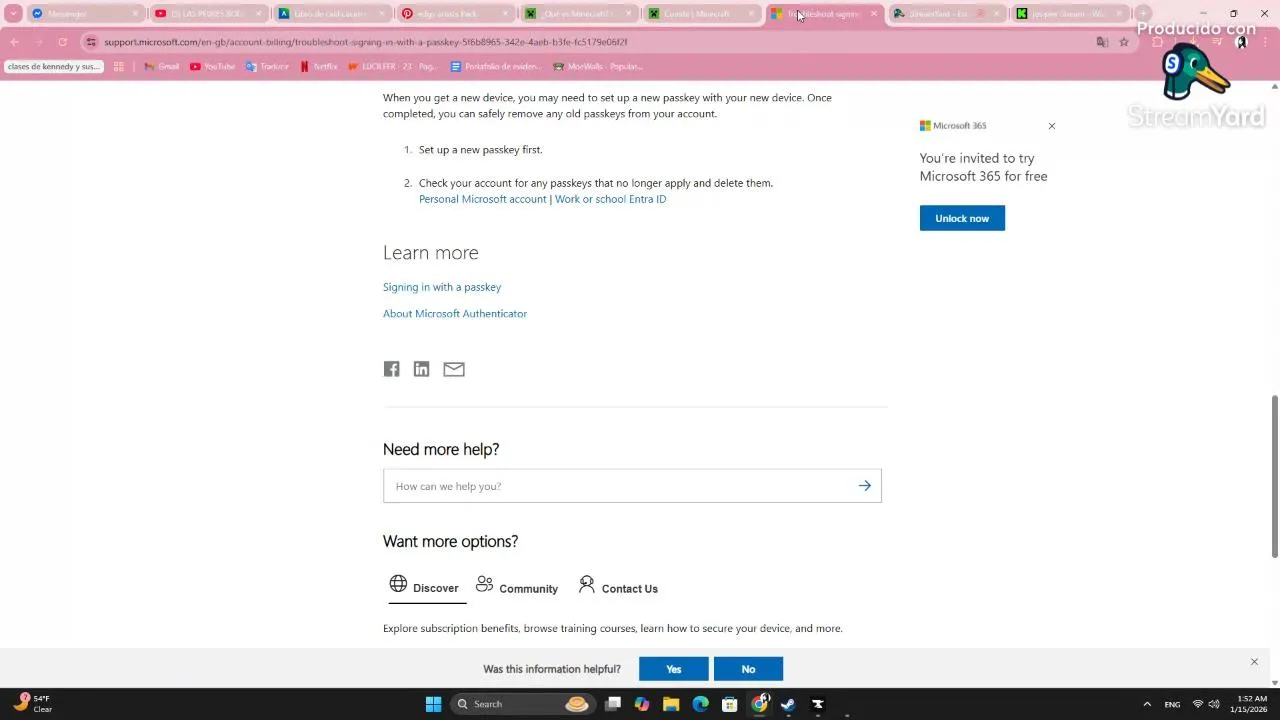Viewport: 1280px width, 720px height.
Task: Open the apps grid in bookmarks bar
Action: [119, 67]
